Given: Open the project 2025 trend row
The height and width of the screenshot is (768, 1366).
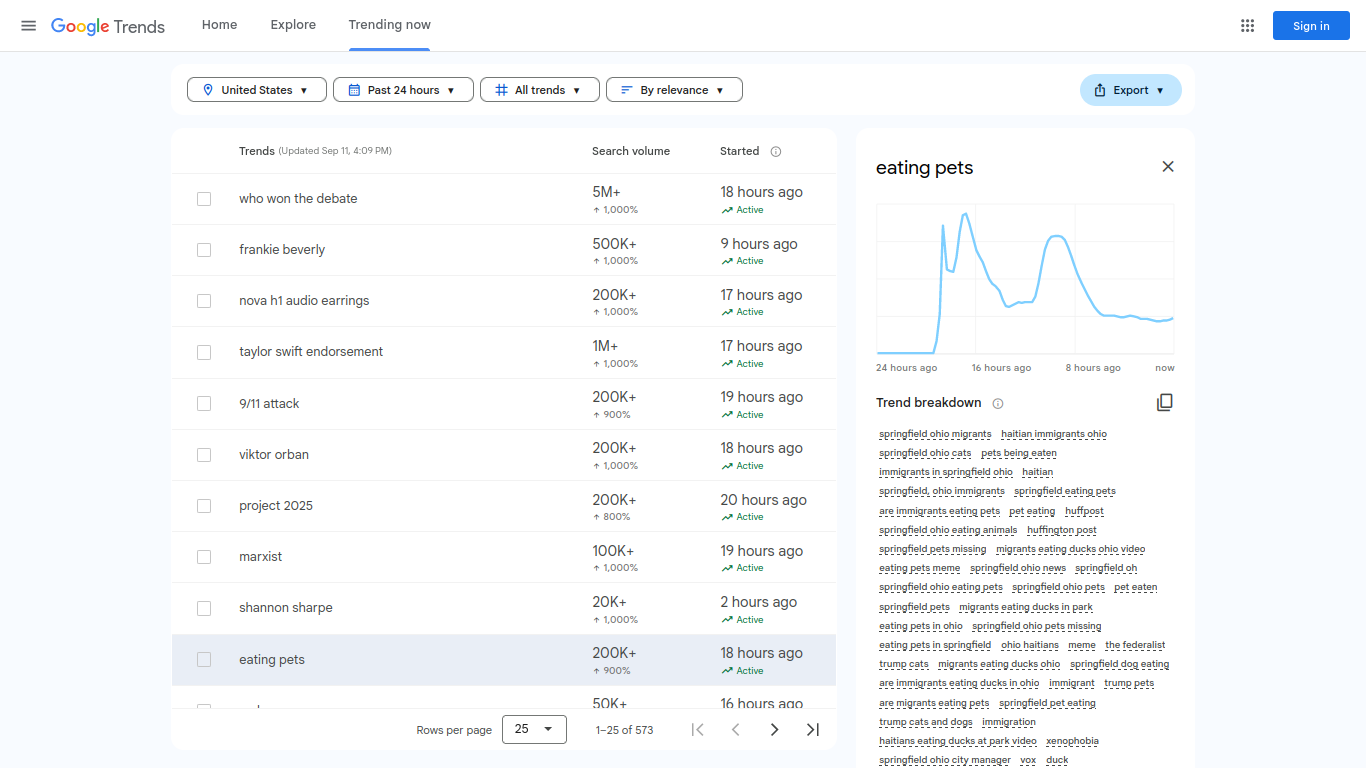Looking at the screenshot, I should tap(504, 506).
